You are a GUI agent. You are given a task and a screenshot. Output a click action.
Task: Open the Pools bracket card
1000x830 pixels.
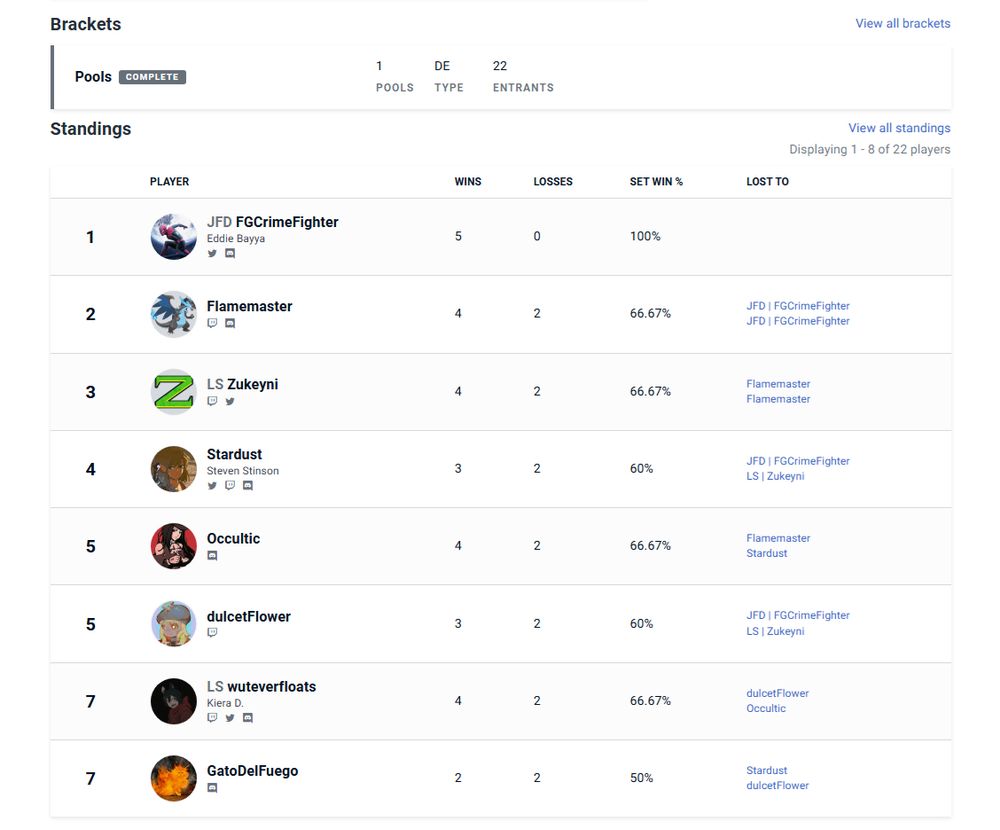[x=93, y=77]
